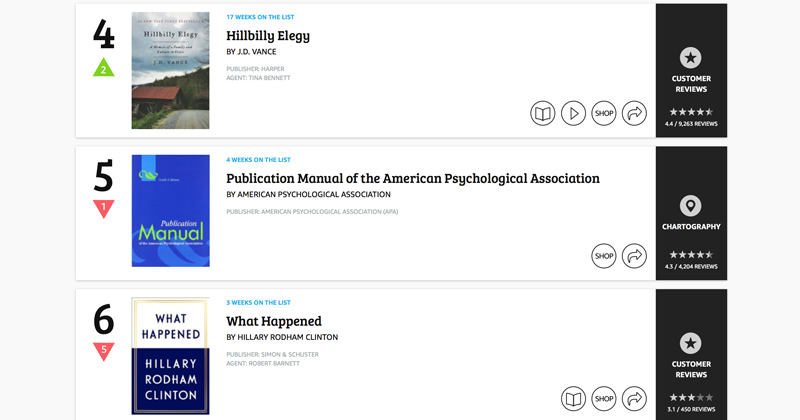Click 4.3 / 4,204 REVIEWS rating text

pos(691,266)
